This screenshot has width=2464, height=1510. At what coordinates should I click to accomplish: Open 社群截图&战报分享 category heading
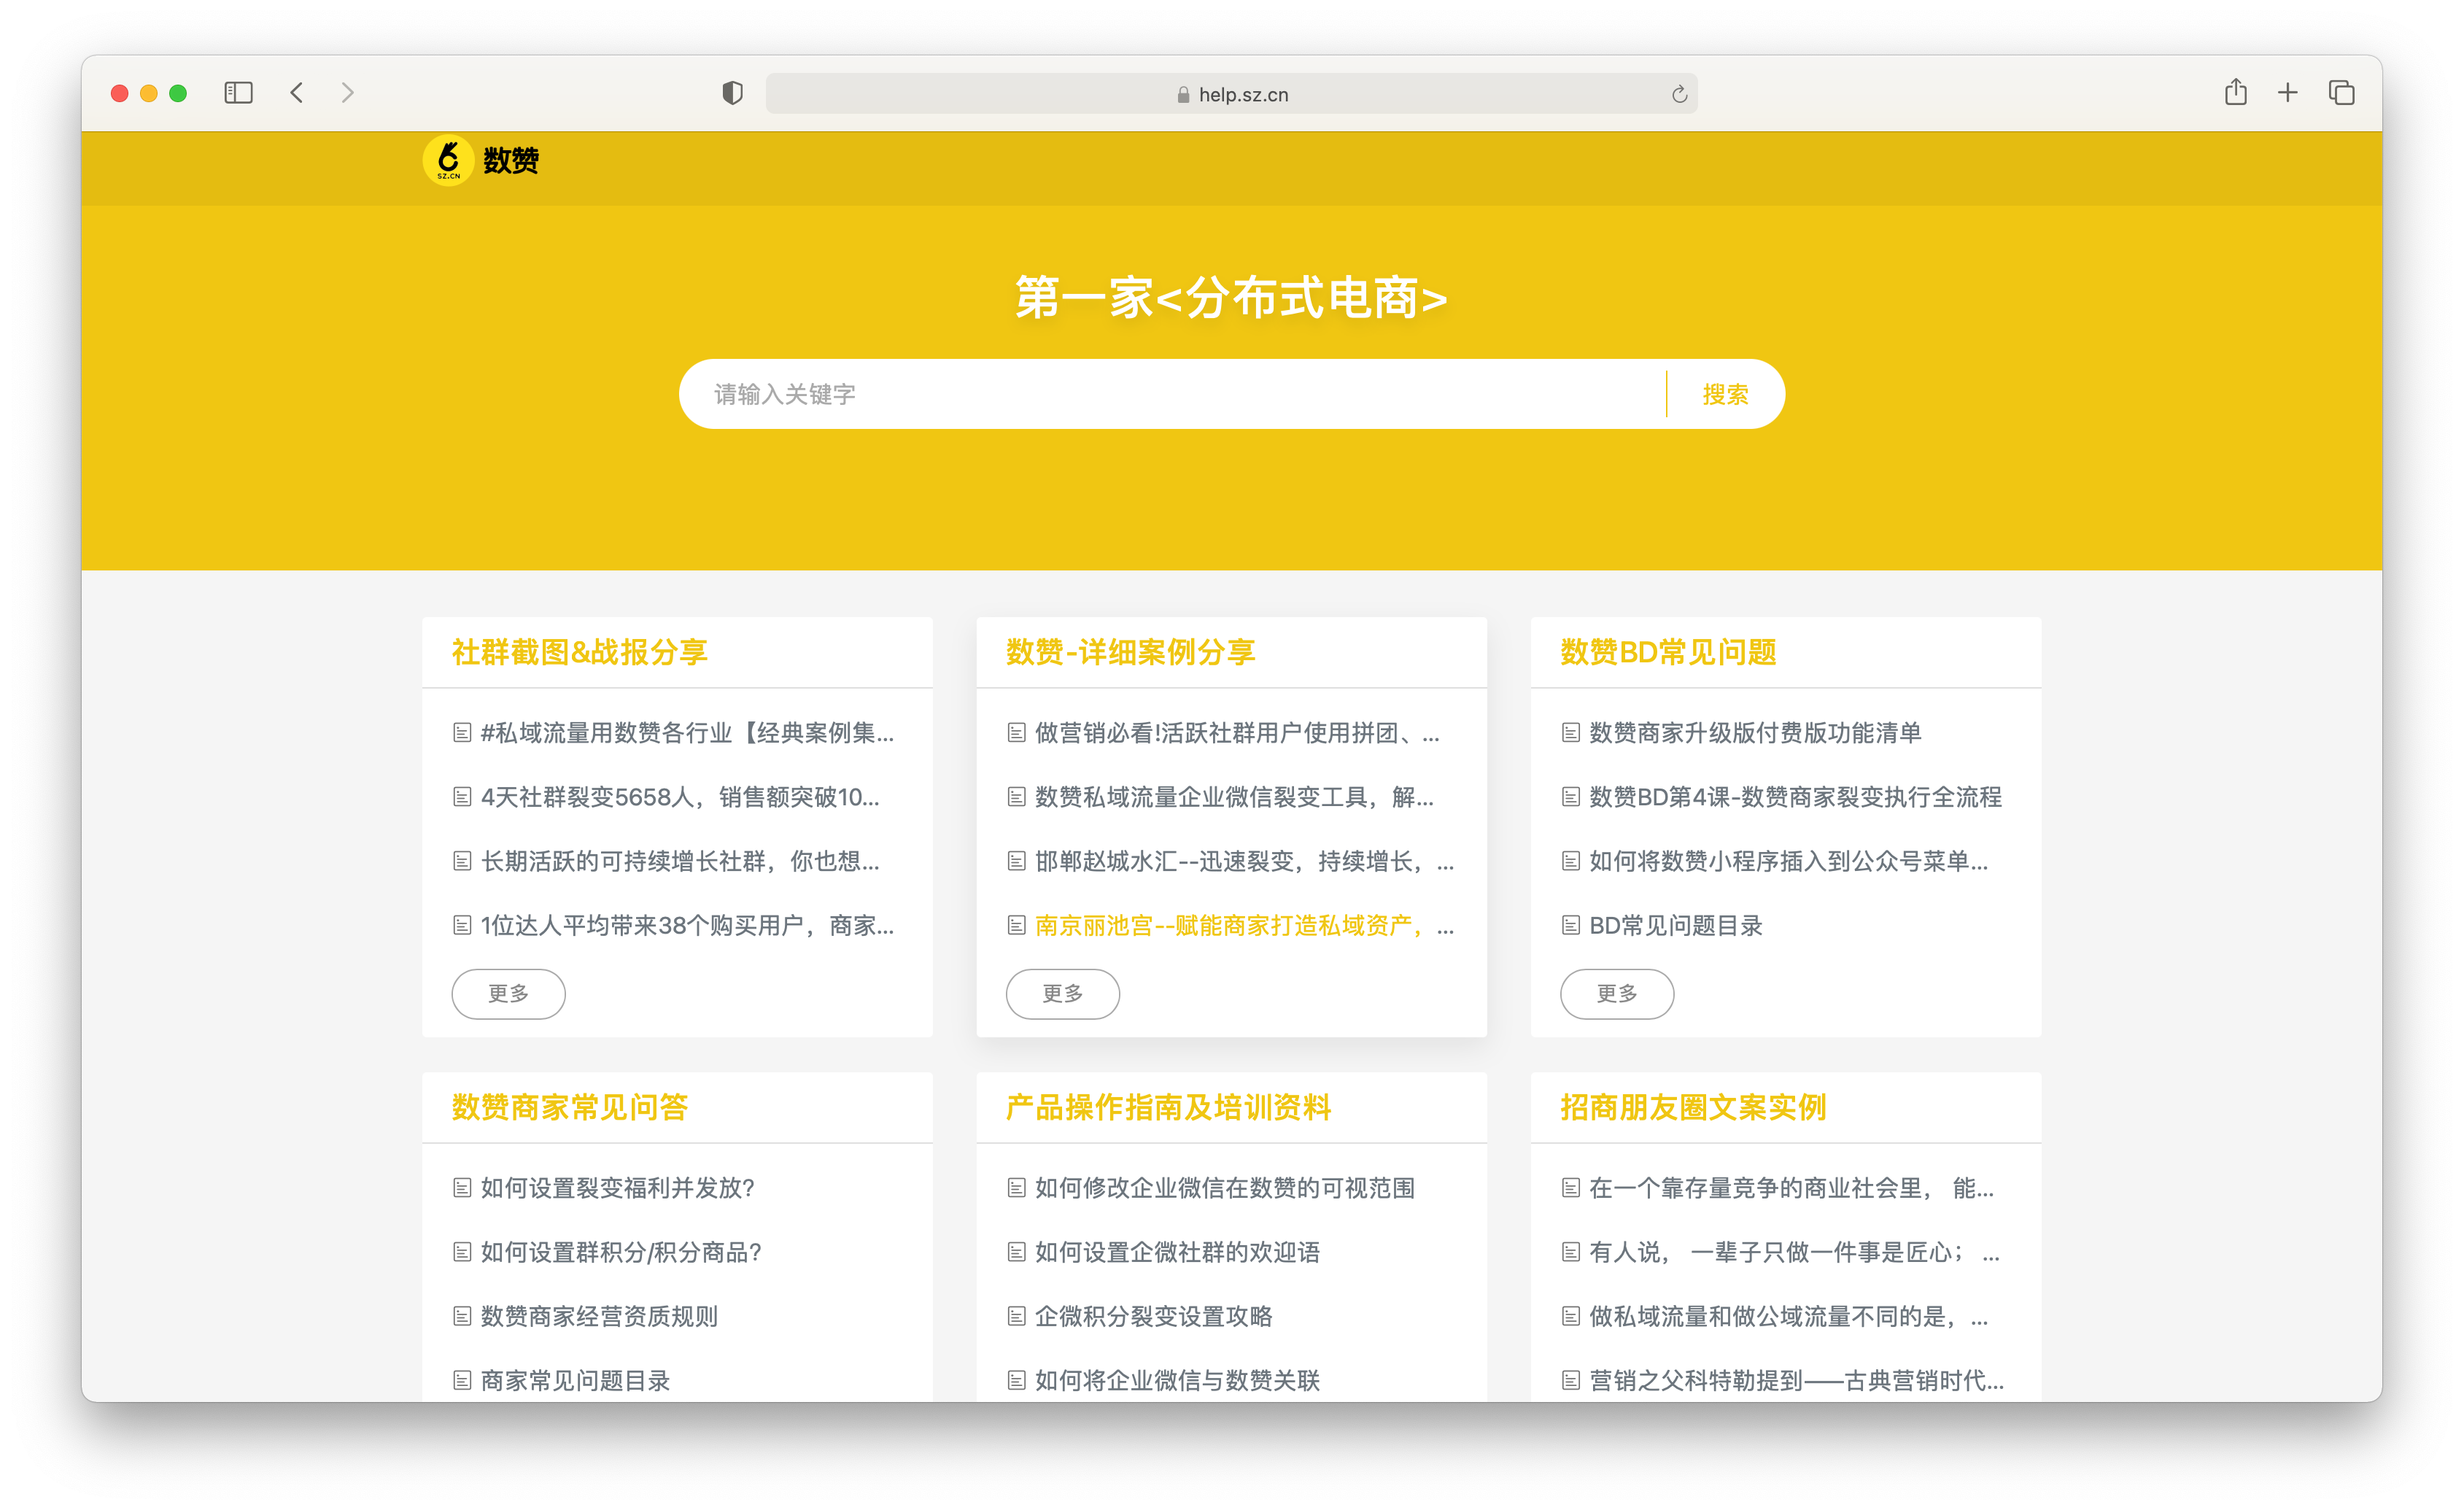click(579, 652)
